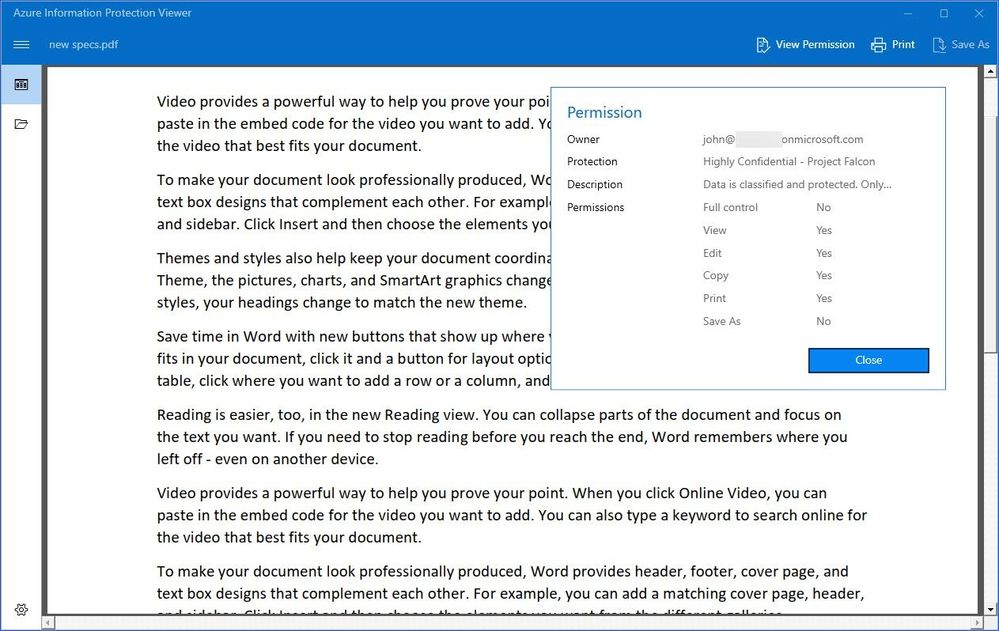This screenshot has height=631, width=999.
Task: Click the Description field label
Action: [x=594, y=185]
